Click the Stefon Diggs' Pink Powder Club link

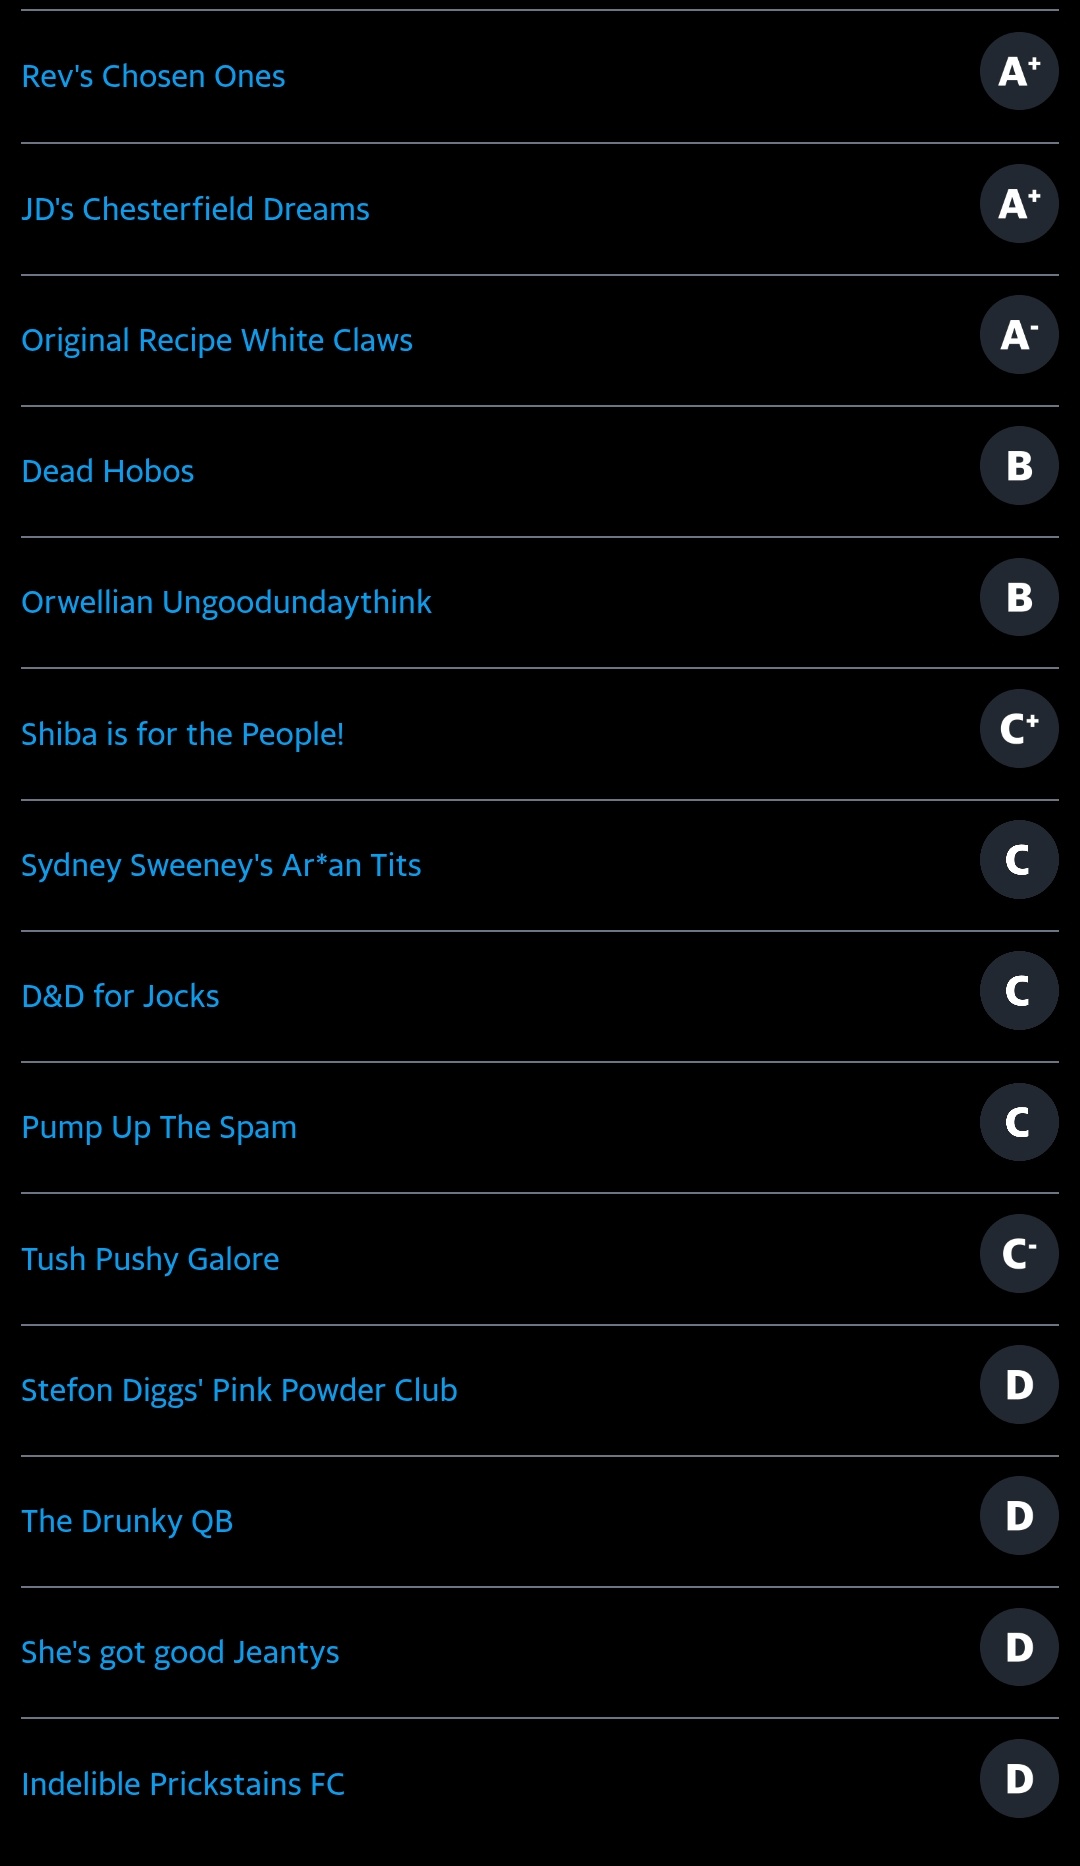click(239, 1390)
